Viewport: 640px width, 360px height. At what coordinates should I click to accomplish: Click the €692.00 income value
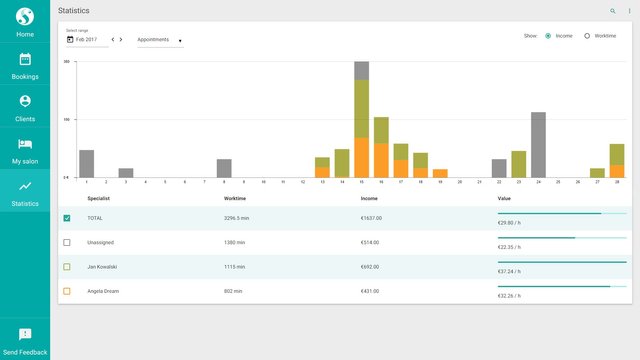point(370,267)
